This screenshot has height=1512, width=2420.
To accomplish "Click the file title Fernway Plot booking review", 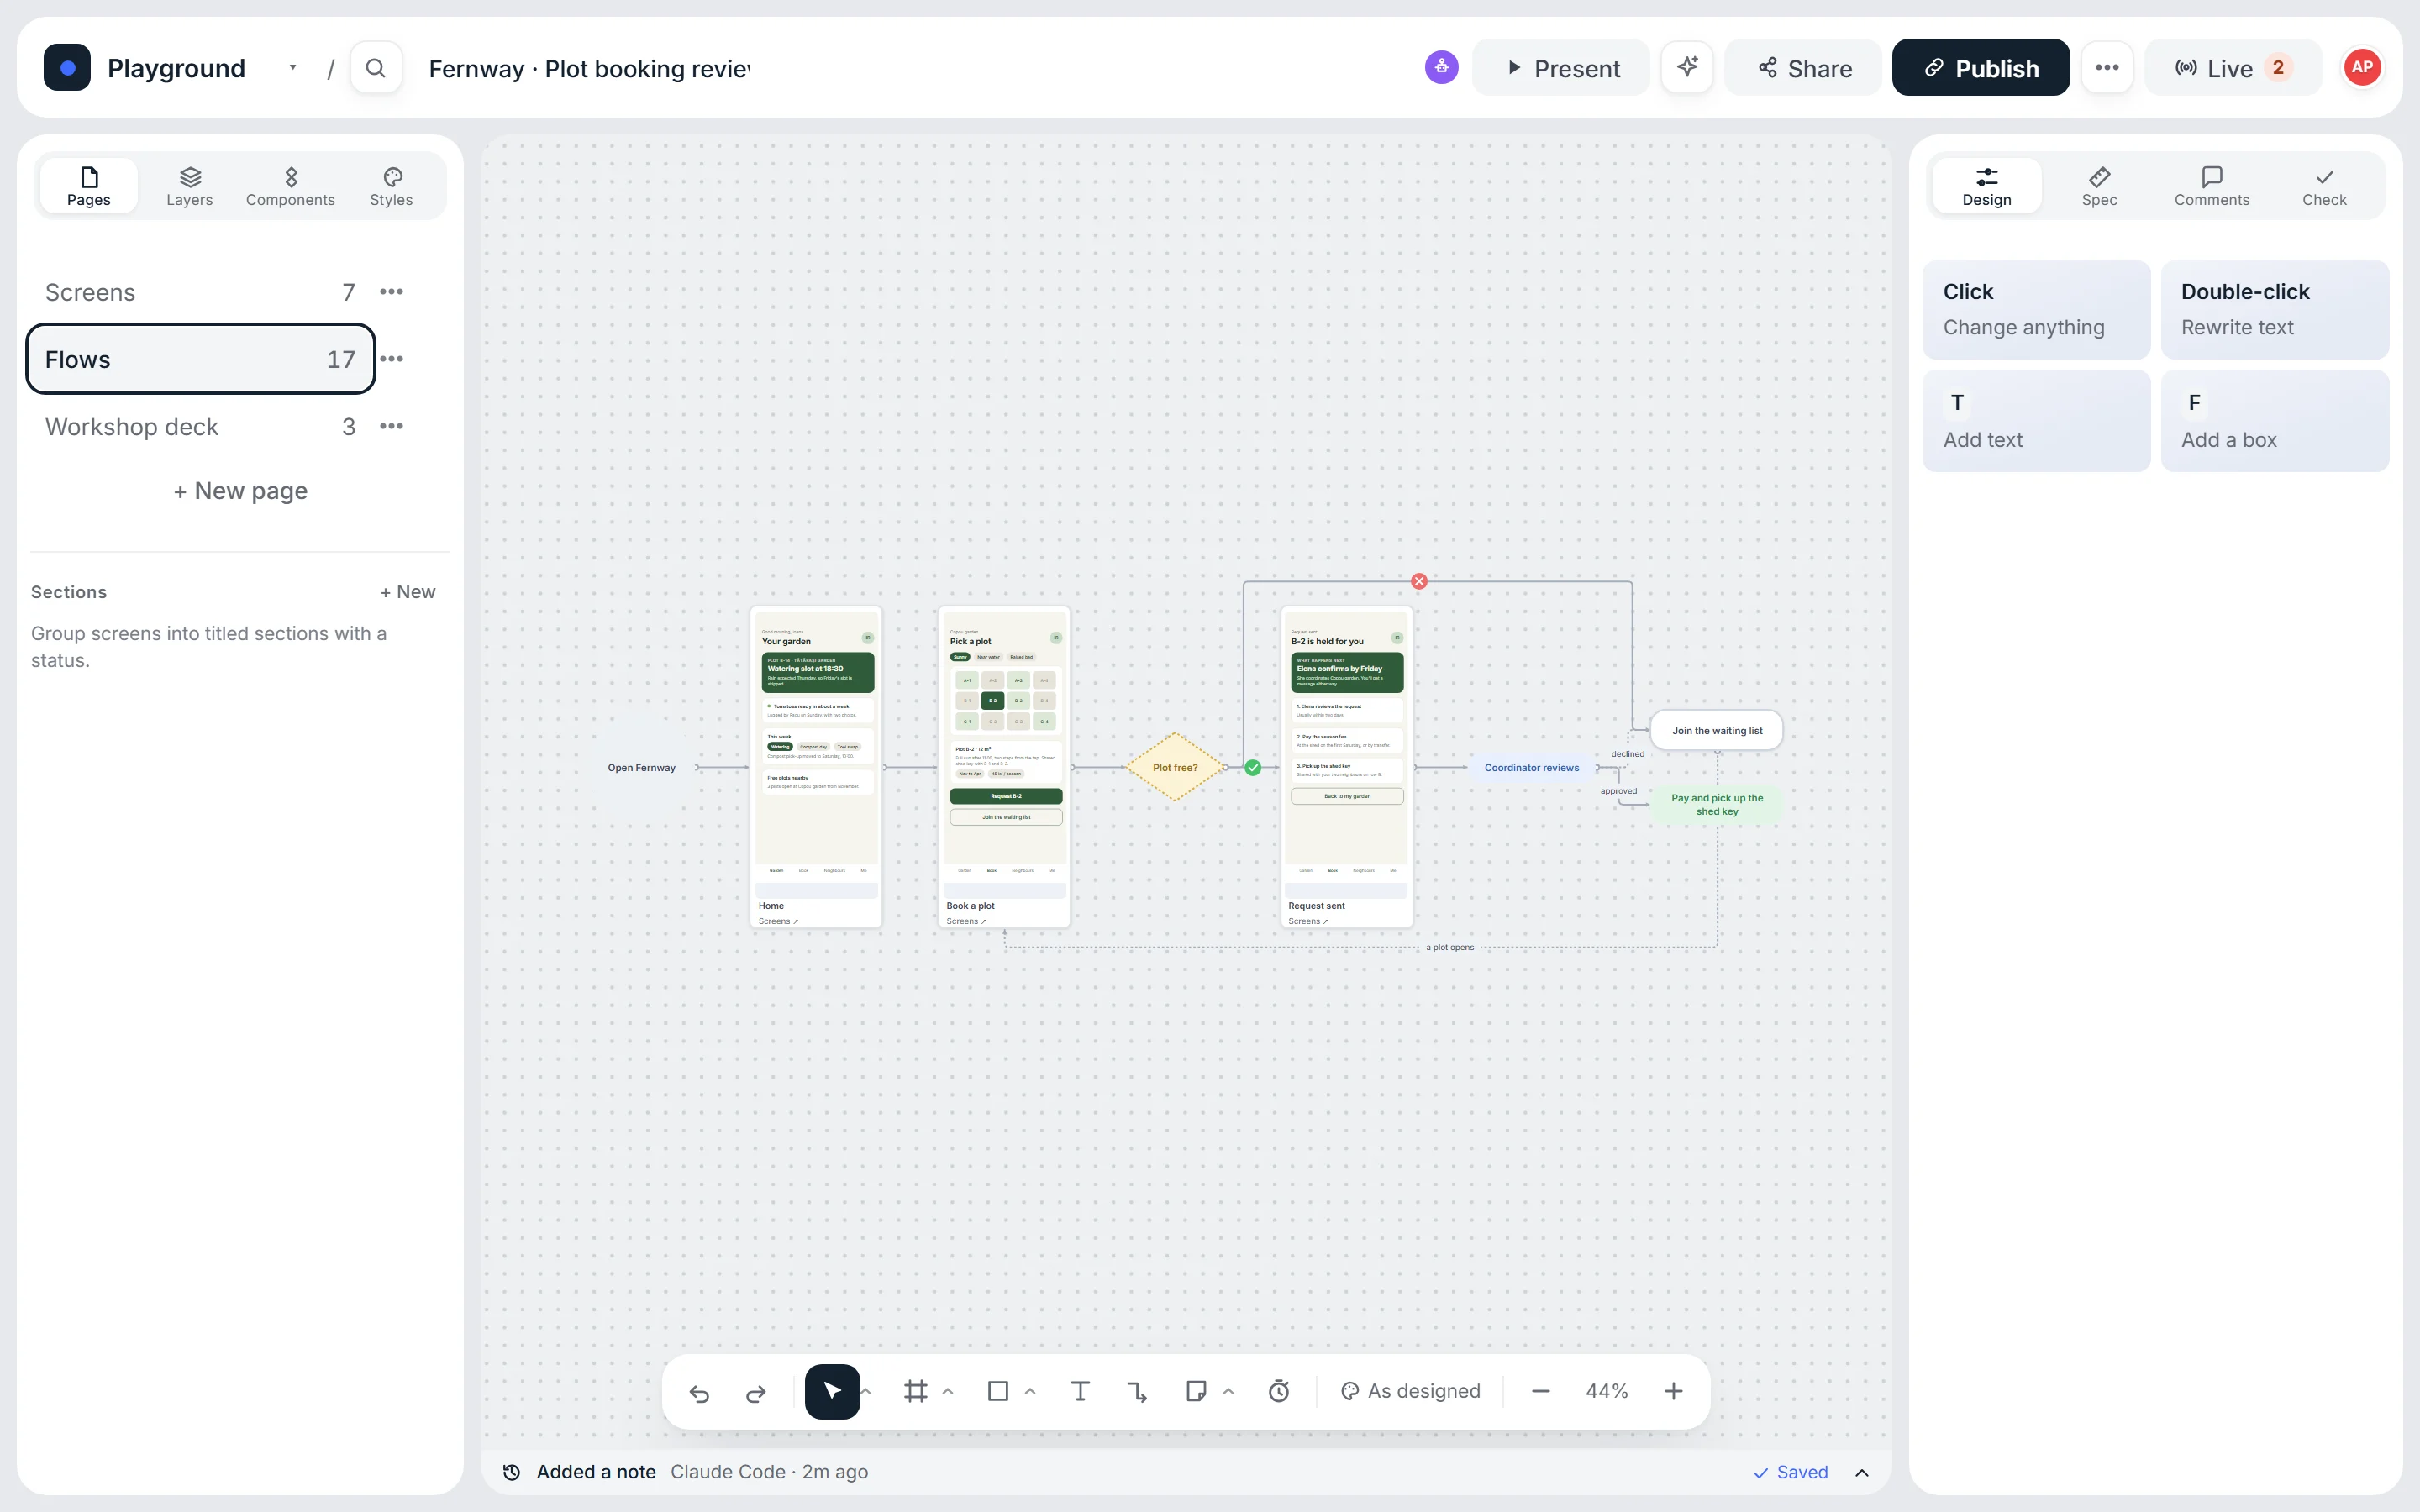I will (589, 69).
